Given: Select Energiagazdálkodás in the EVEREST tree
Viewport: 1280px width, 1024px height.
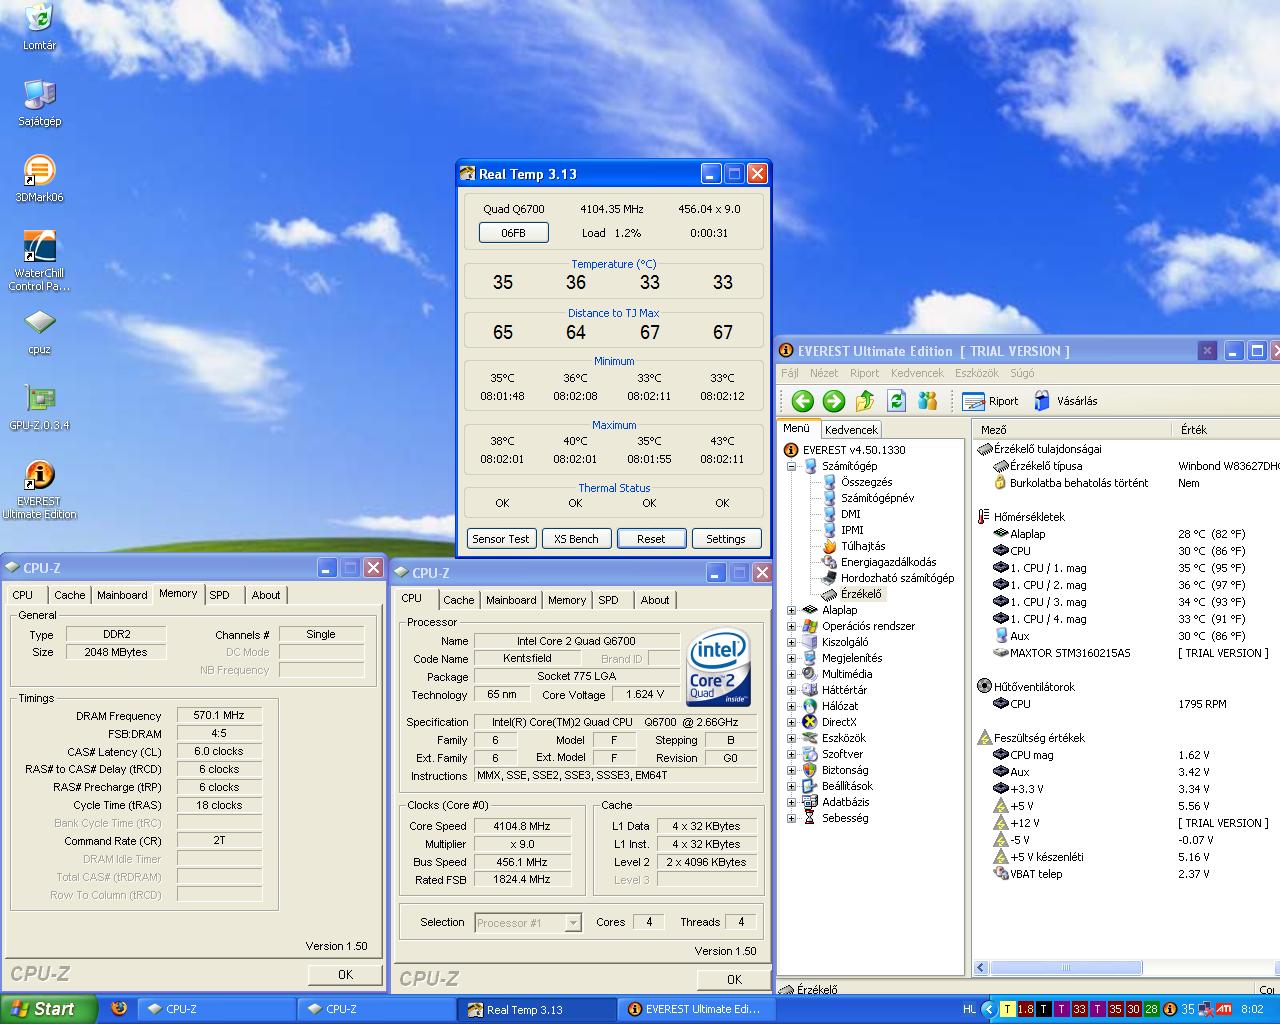Looking at the screenshot, I should [879, 562].
